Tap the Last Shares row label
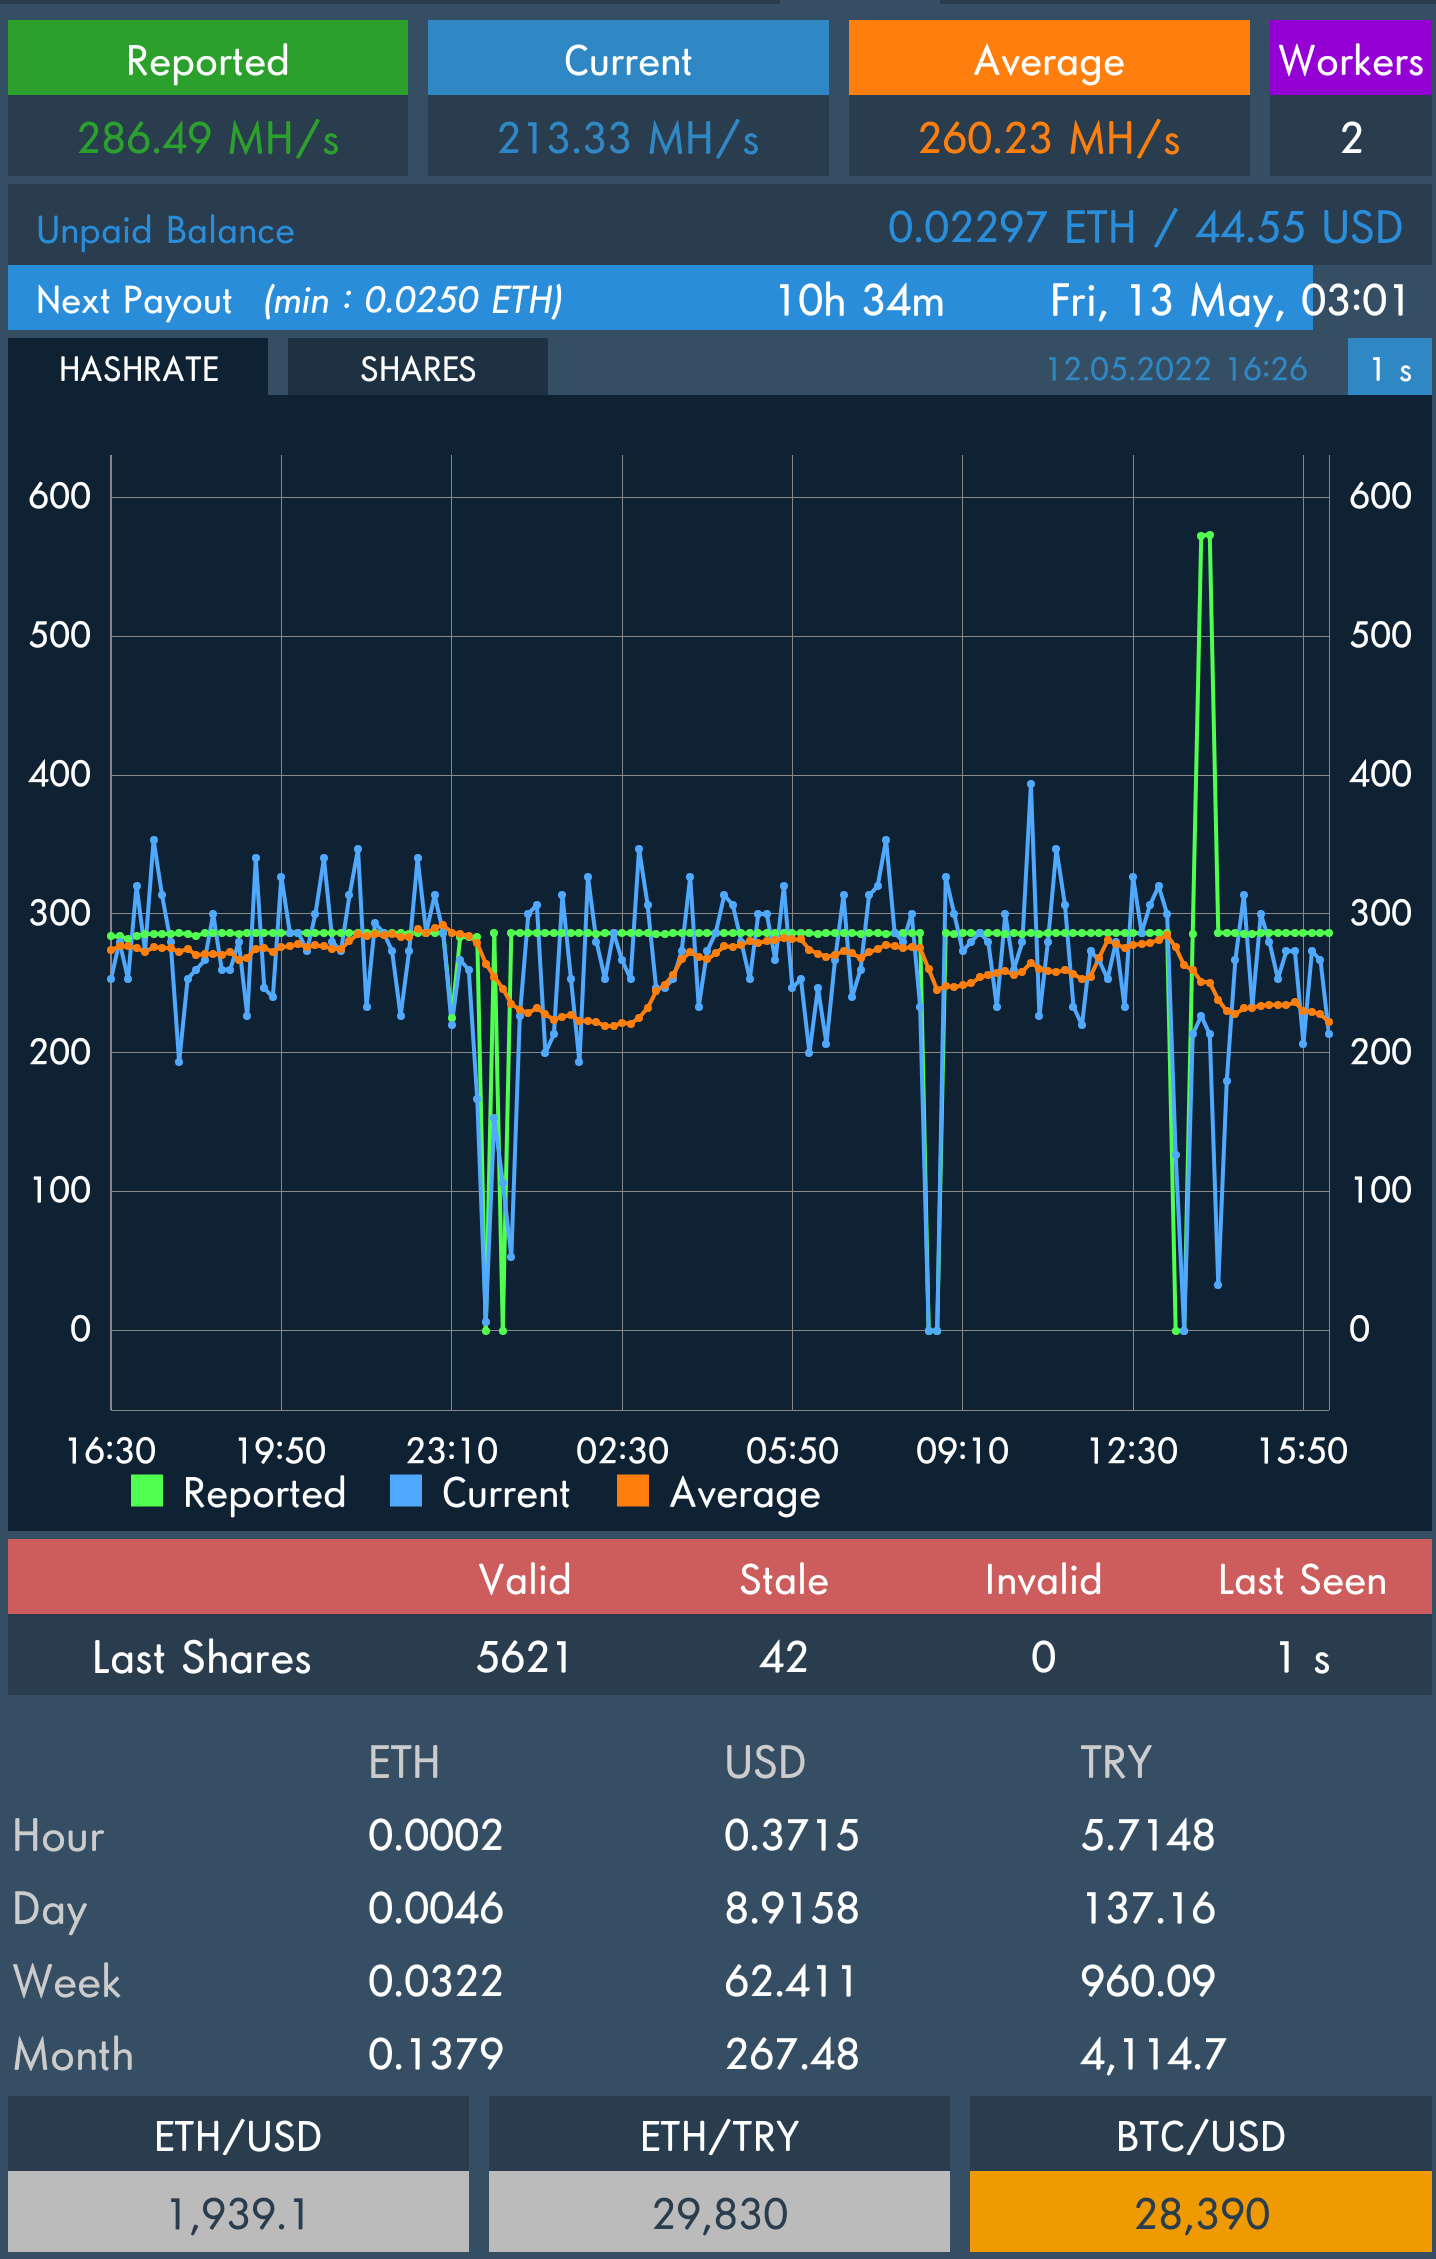The height and width of the screenshot is (2259, 1436). pyautogui.click(x=202, y=1658)
